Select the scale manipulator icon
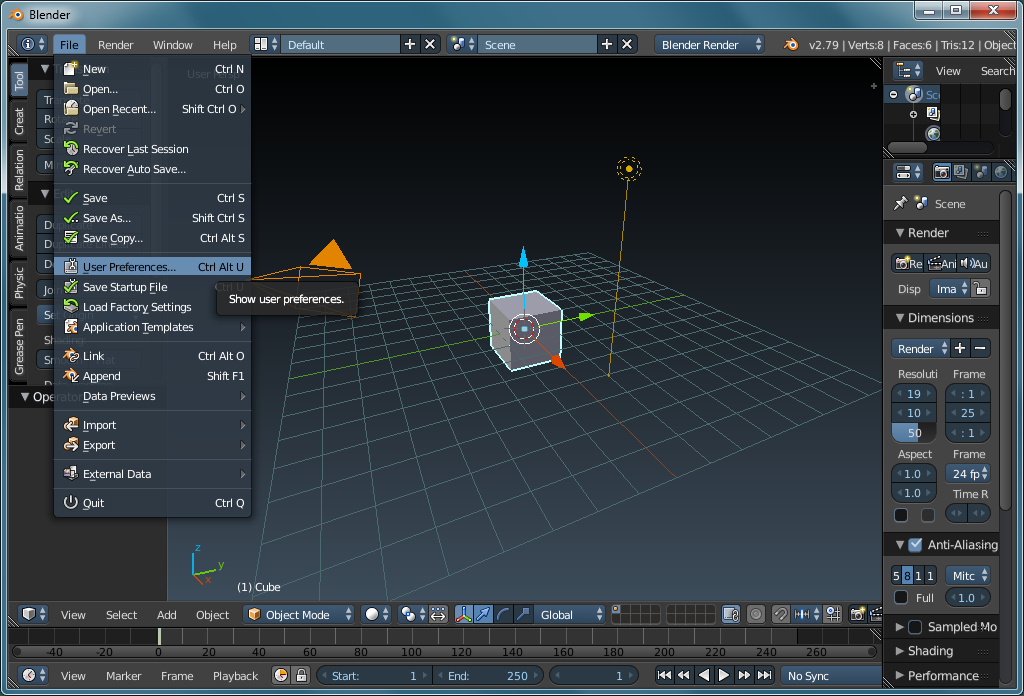 (x=523, y=614)
